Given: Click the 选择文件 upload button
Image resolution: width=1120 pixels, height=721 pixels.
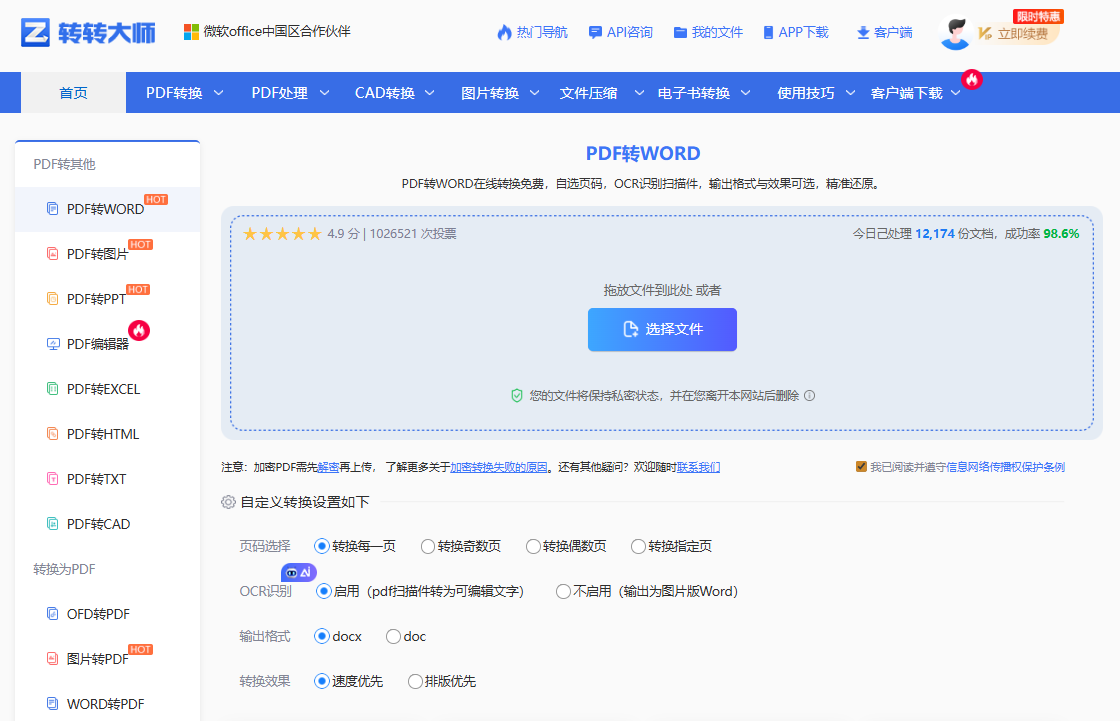Looking at the screenshot, I should tap(662, 329).
